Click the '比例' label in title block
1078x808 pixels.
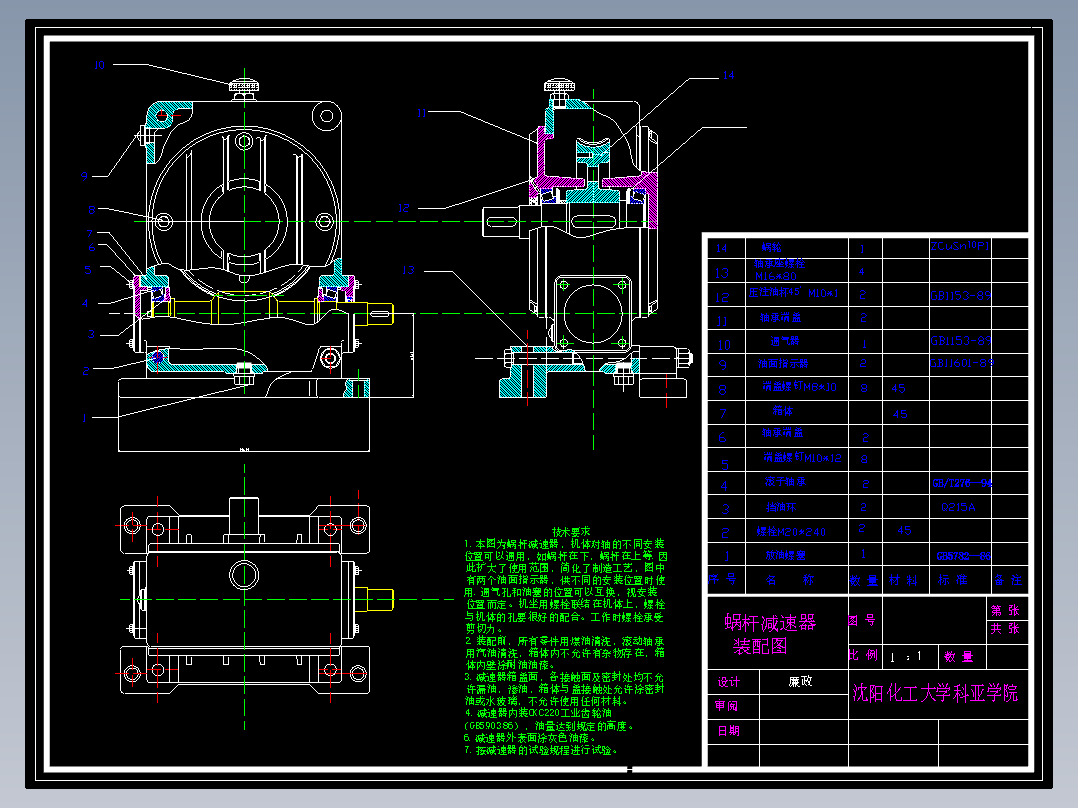tap(863, 655)
